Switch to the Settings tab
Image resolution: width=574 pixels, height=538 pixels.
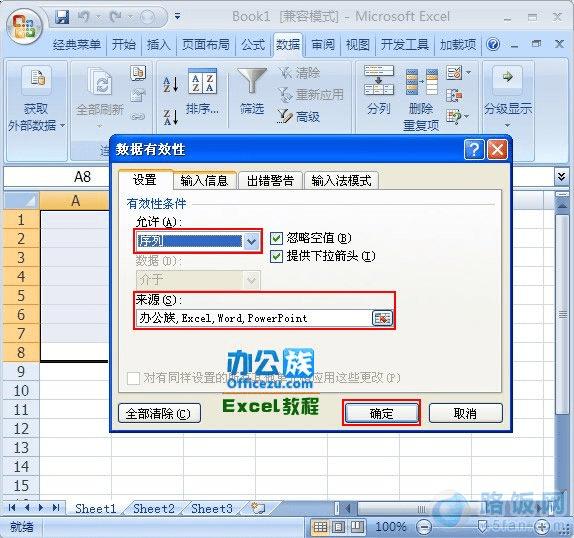(145, 180)
